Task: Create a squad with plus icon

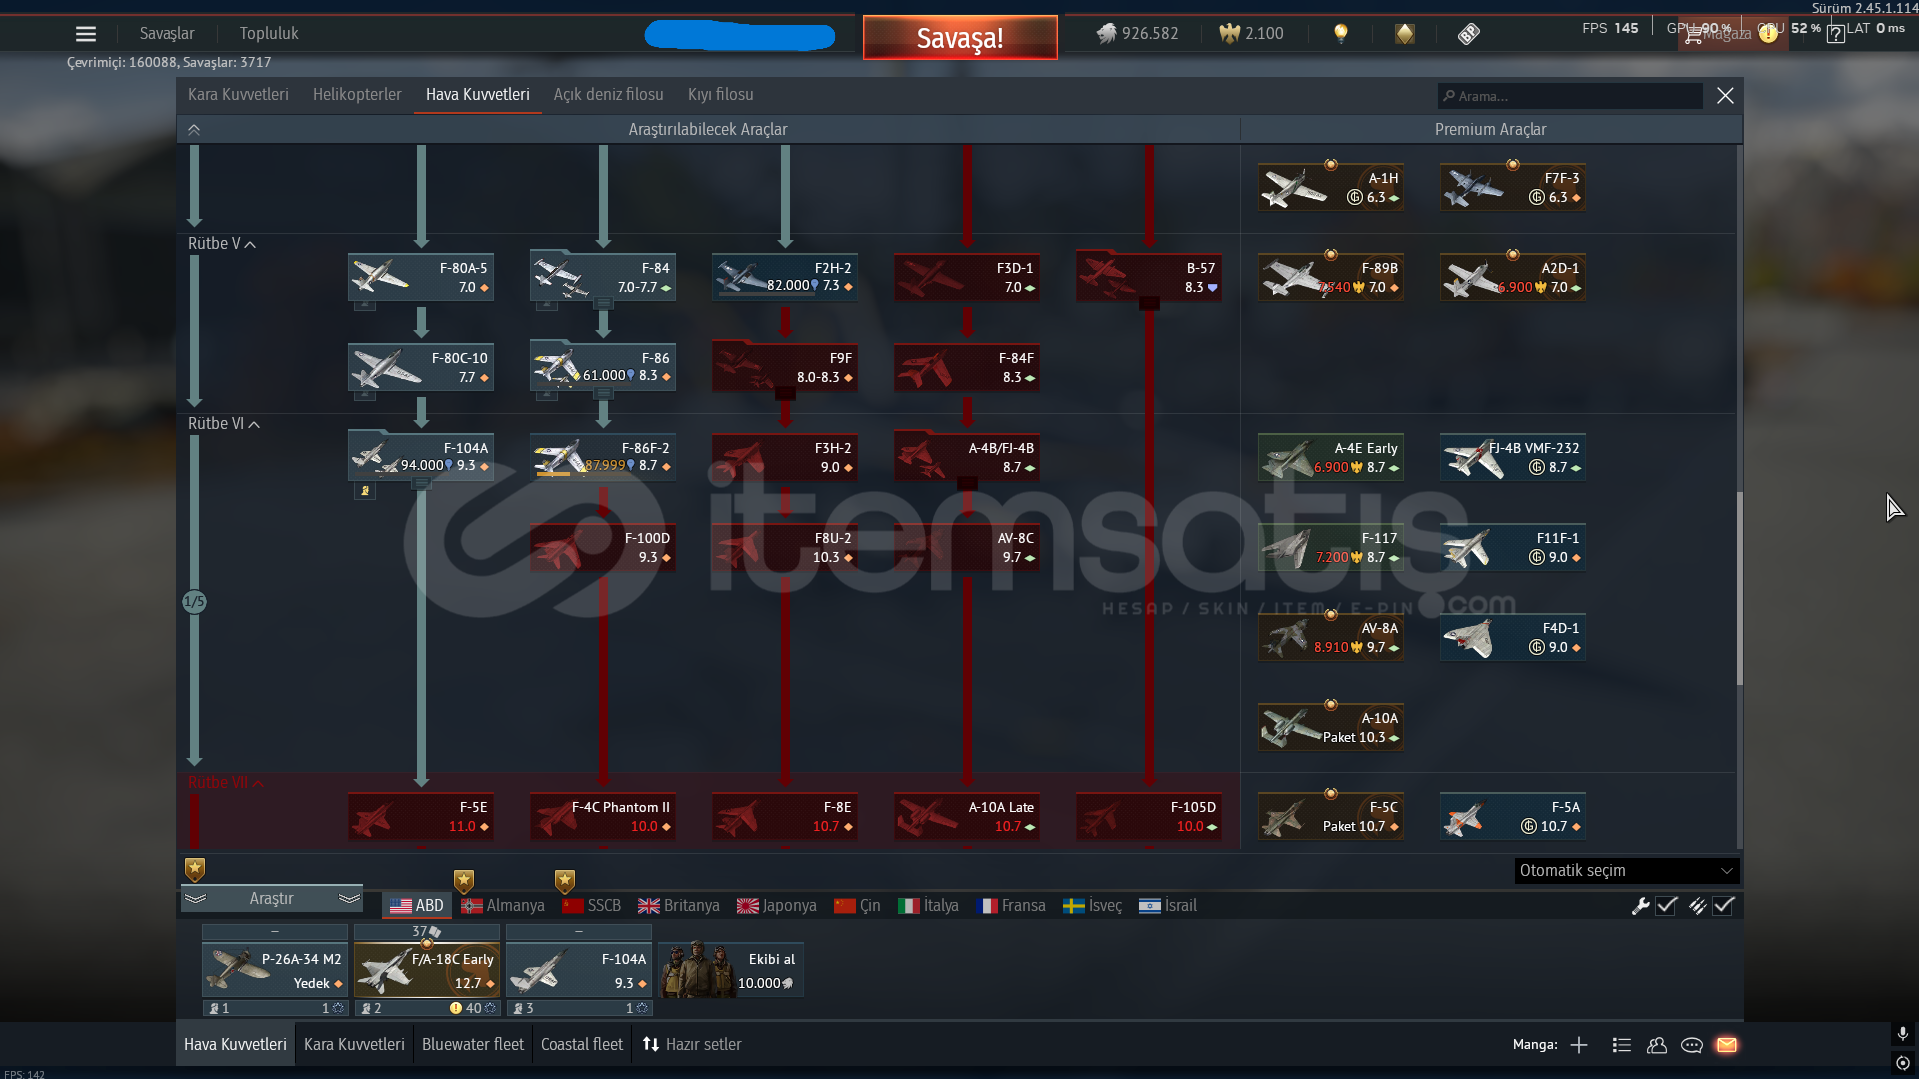Action: click(1579, 1045)
